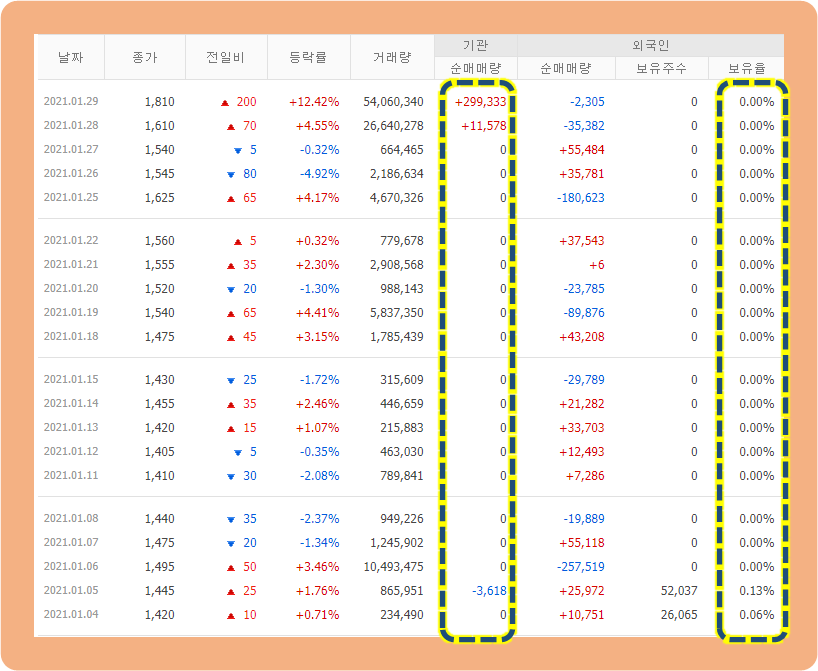Click institutional net buy +299,333
Image resolution: width=818 pixels, height=671 pixels.
[x=480, y=102]
